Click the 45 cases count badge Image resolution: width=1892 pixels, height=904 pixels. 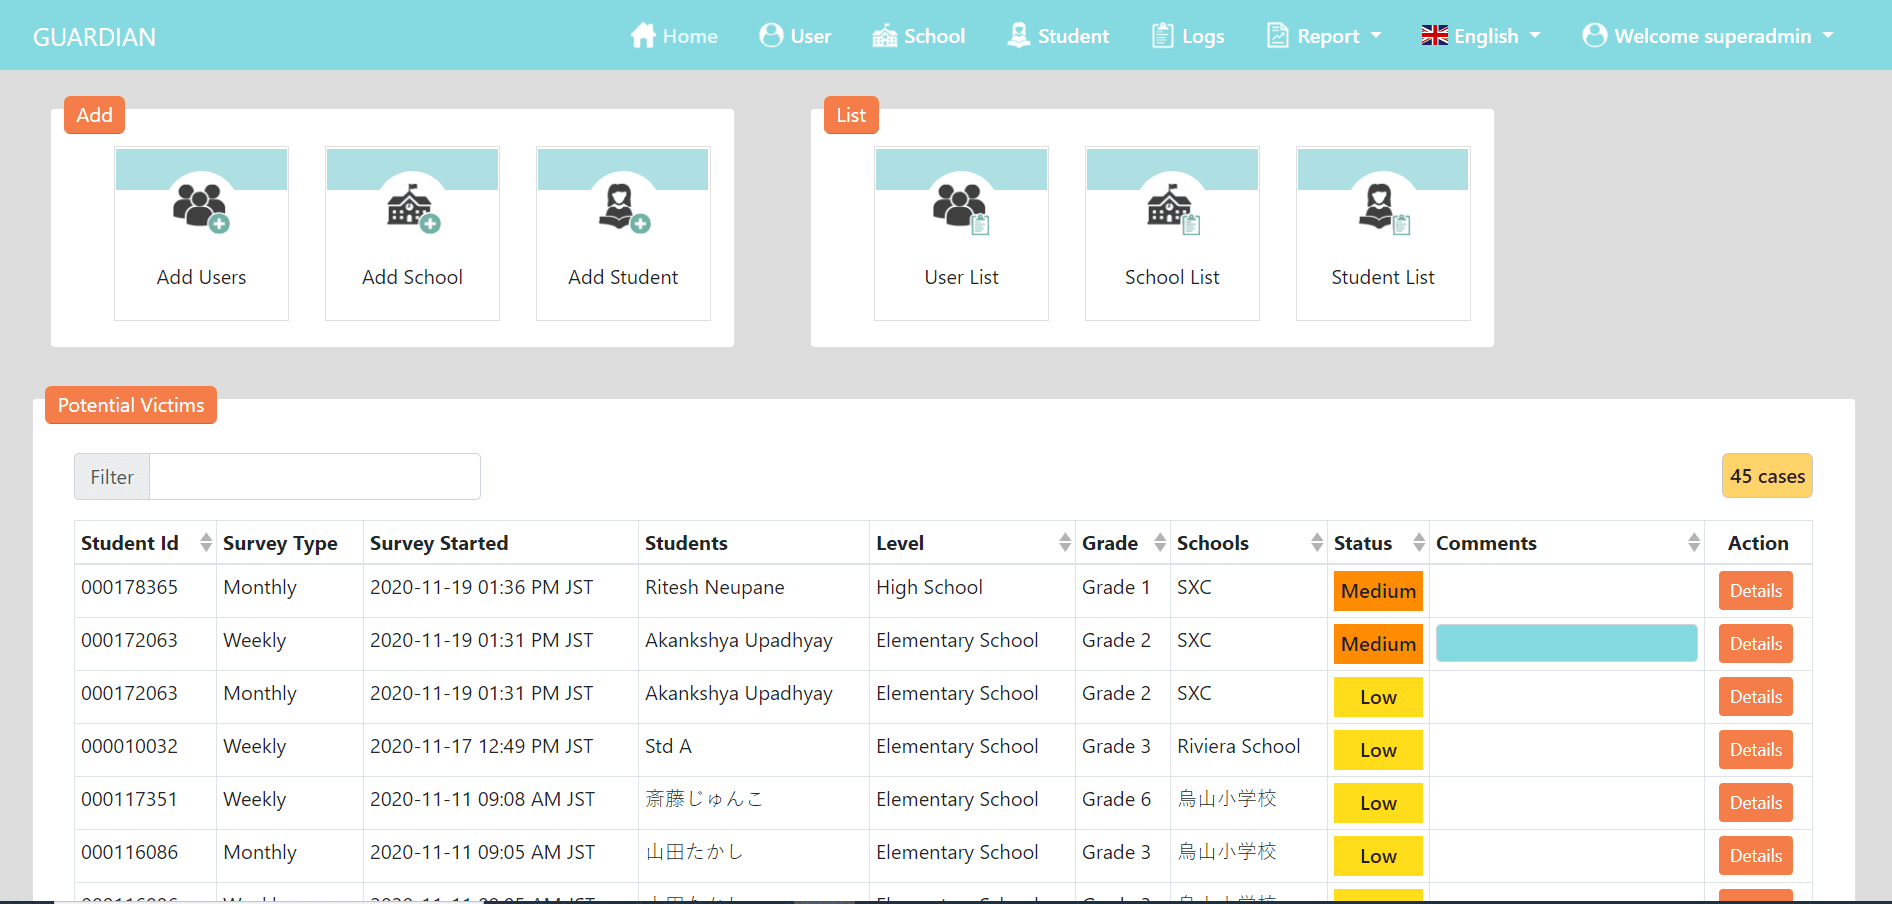click(1767, 476)
